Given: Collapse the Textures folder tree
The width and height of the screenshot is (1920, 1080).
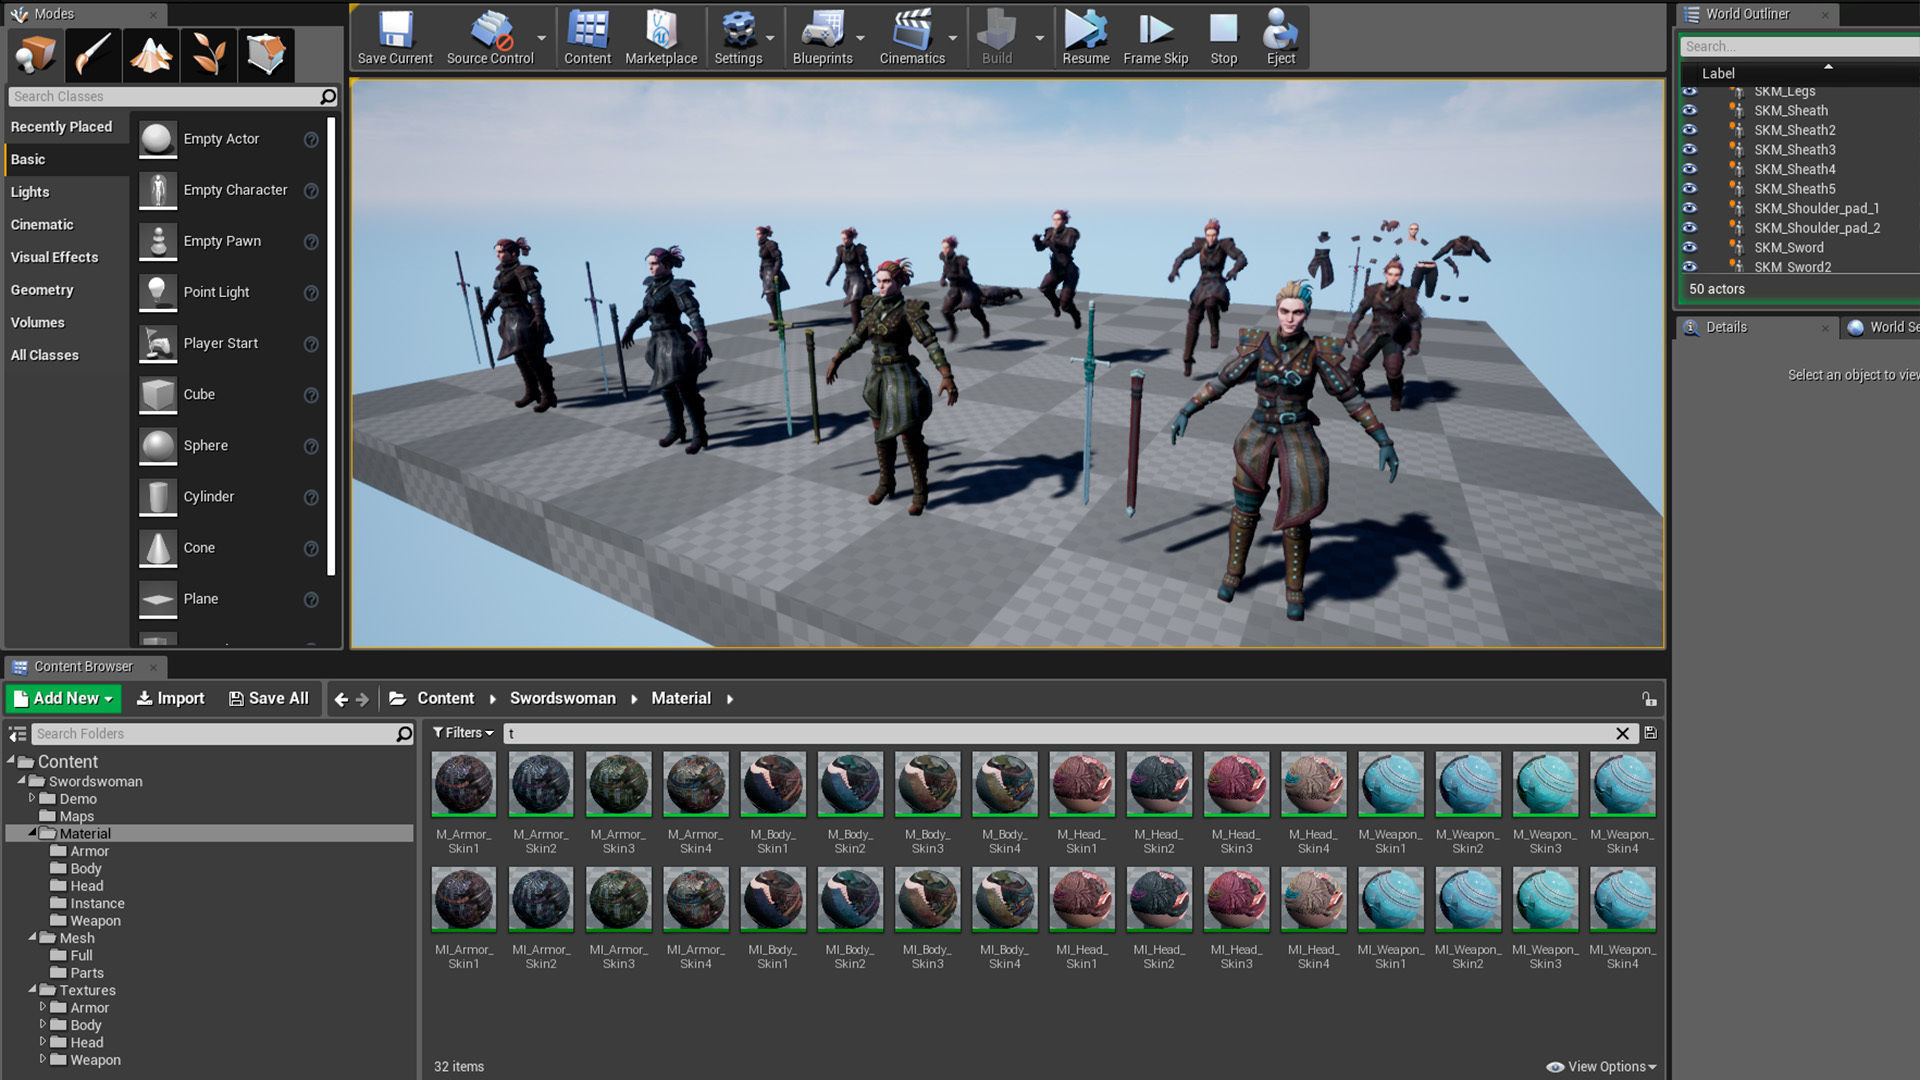Looking at the screenshot, I should pyautogui.click(x=33, y=990).
